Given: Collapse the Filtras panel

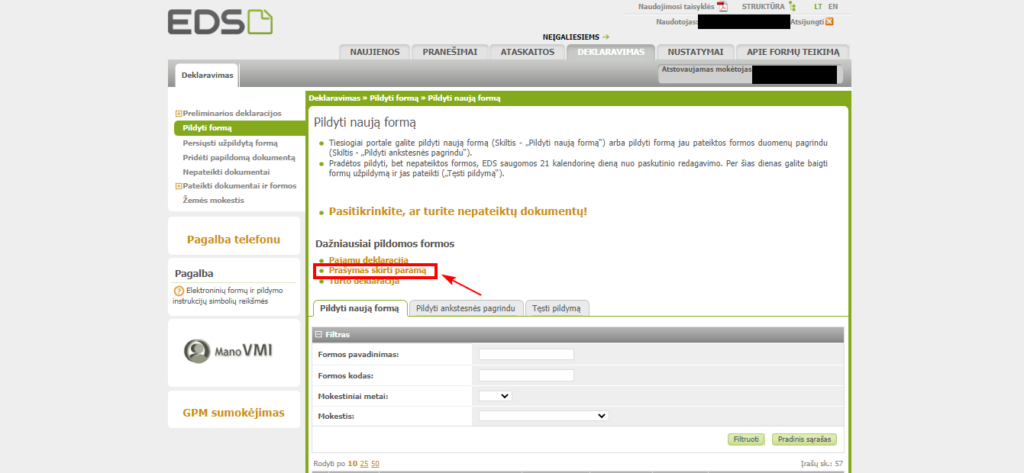Looking at the screenshot, I should coord(319,334).
